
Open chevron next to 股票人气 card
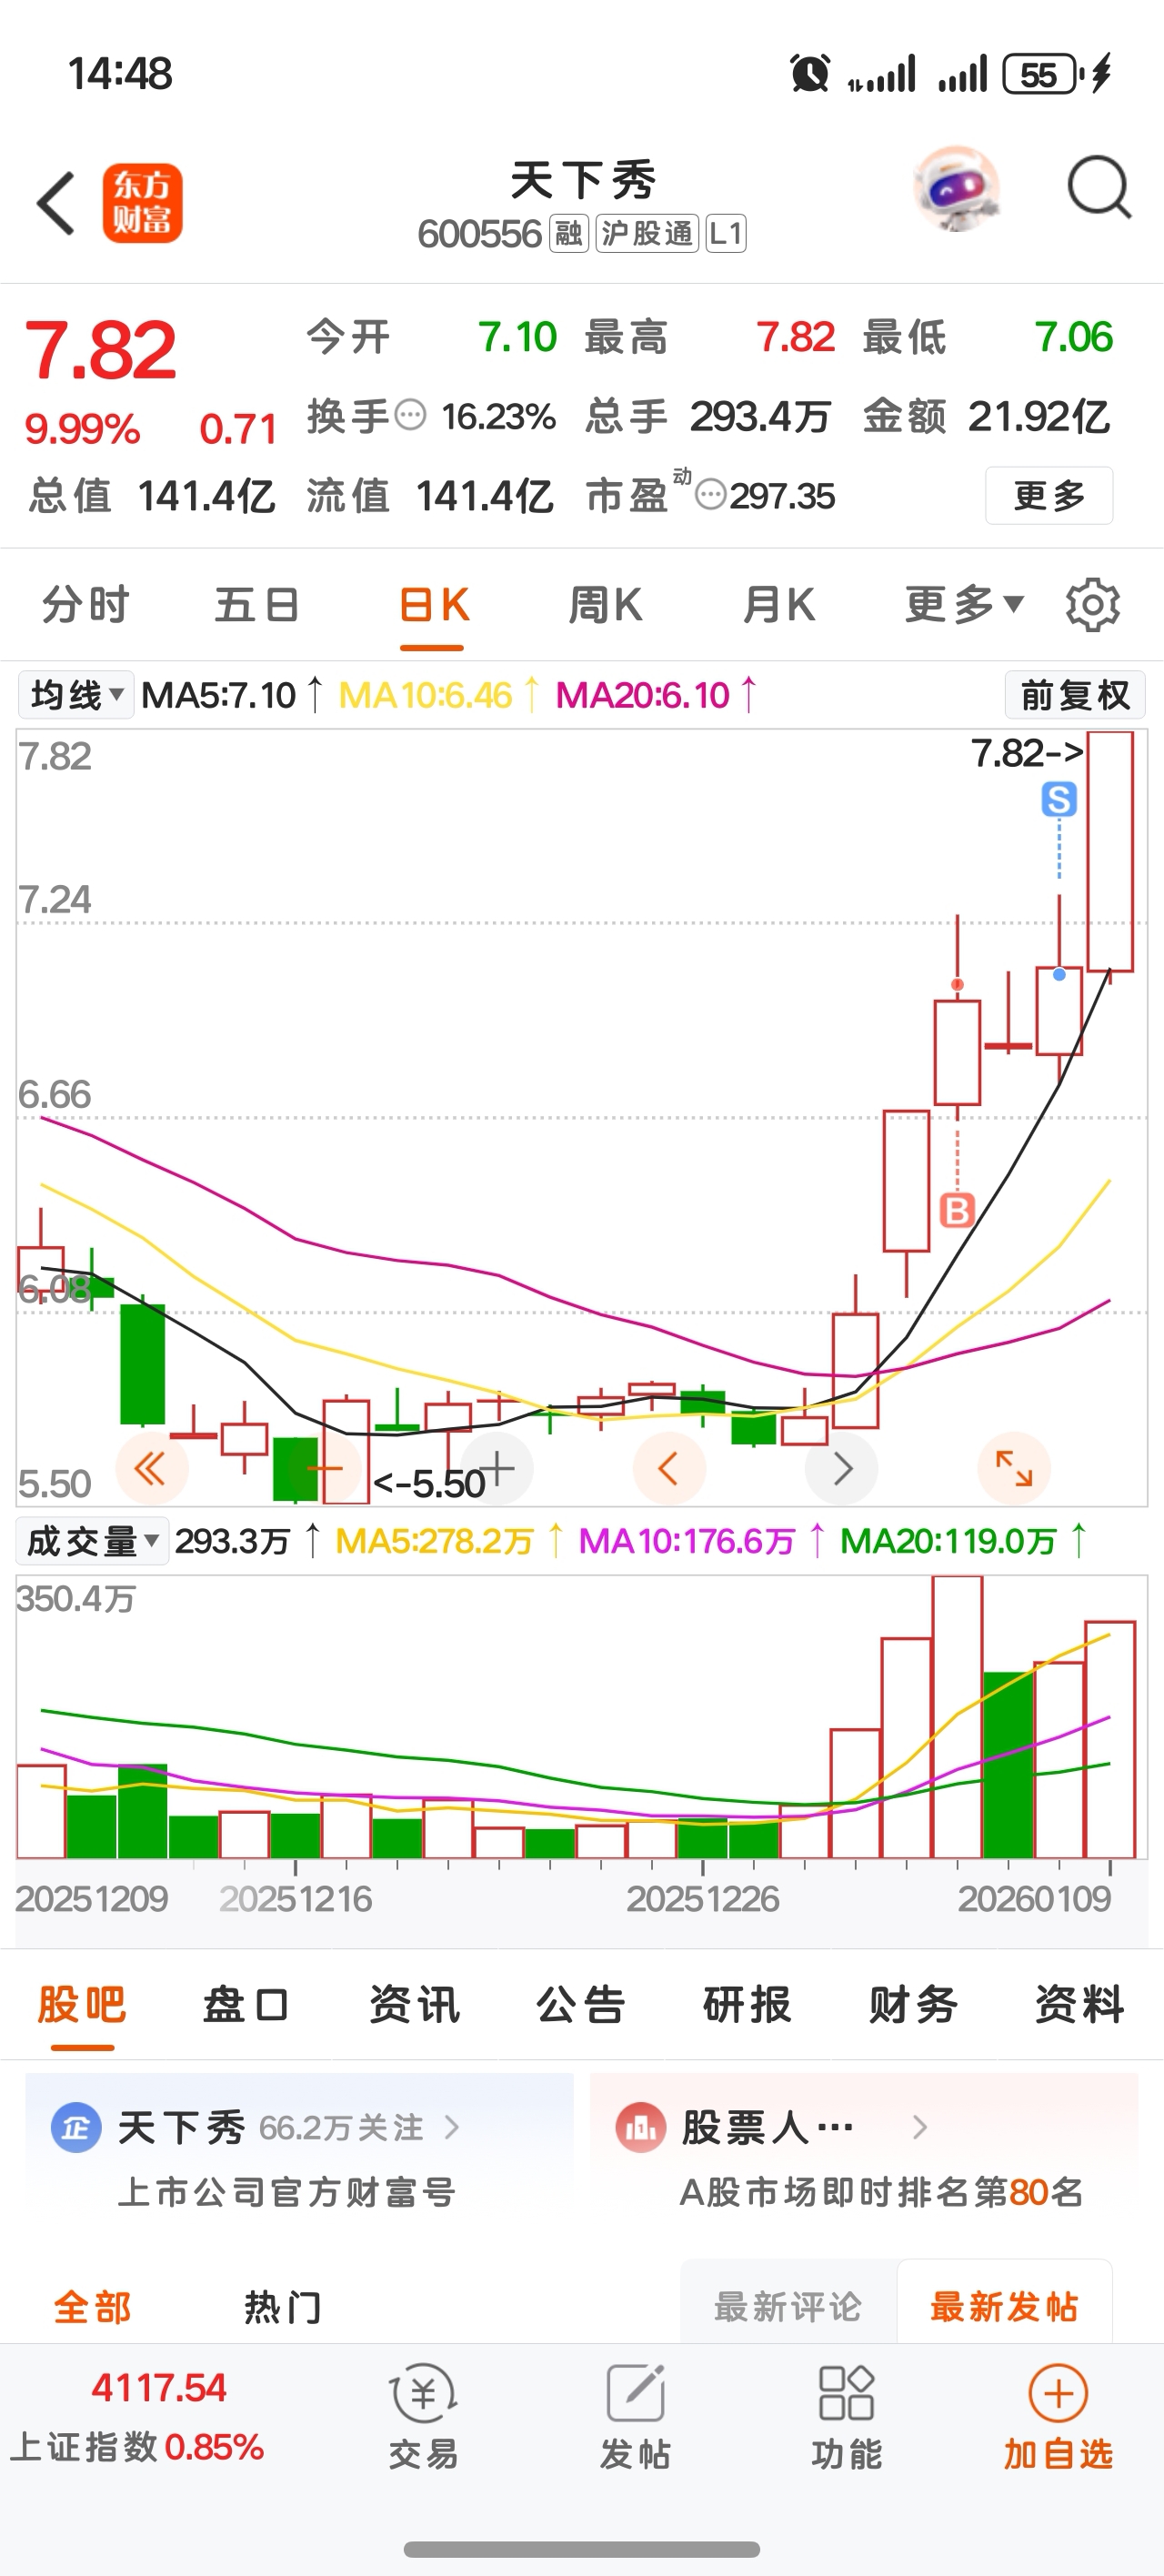[920, 2127]
